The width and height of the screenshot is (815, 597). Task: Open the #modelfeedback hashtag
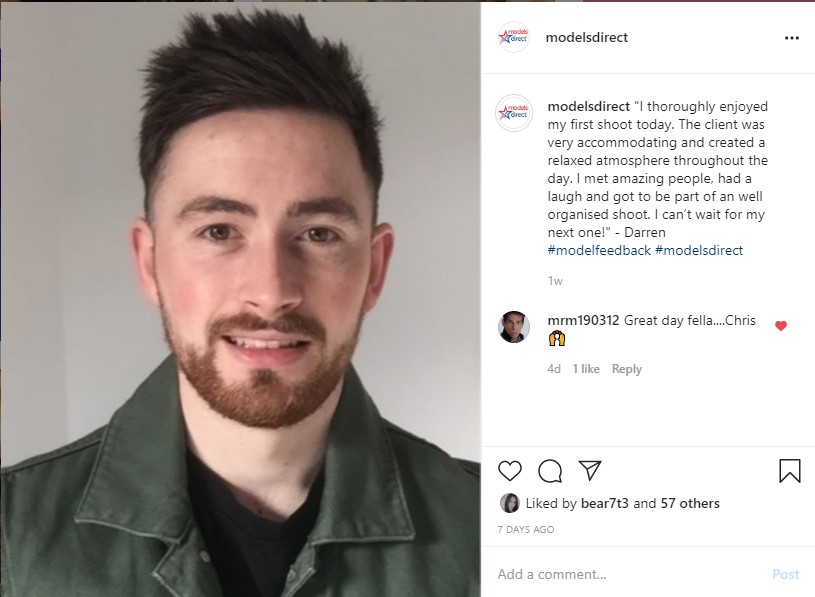point(599,250)
